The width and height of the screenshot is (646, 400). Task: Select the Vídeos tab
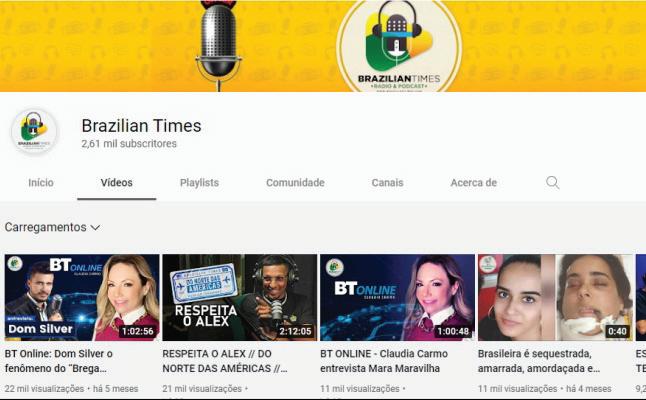click(117, 182)
